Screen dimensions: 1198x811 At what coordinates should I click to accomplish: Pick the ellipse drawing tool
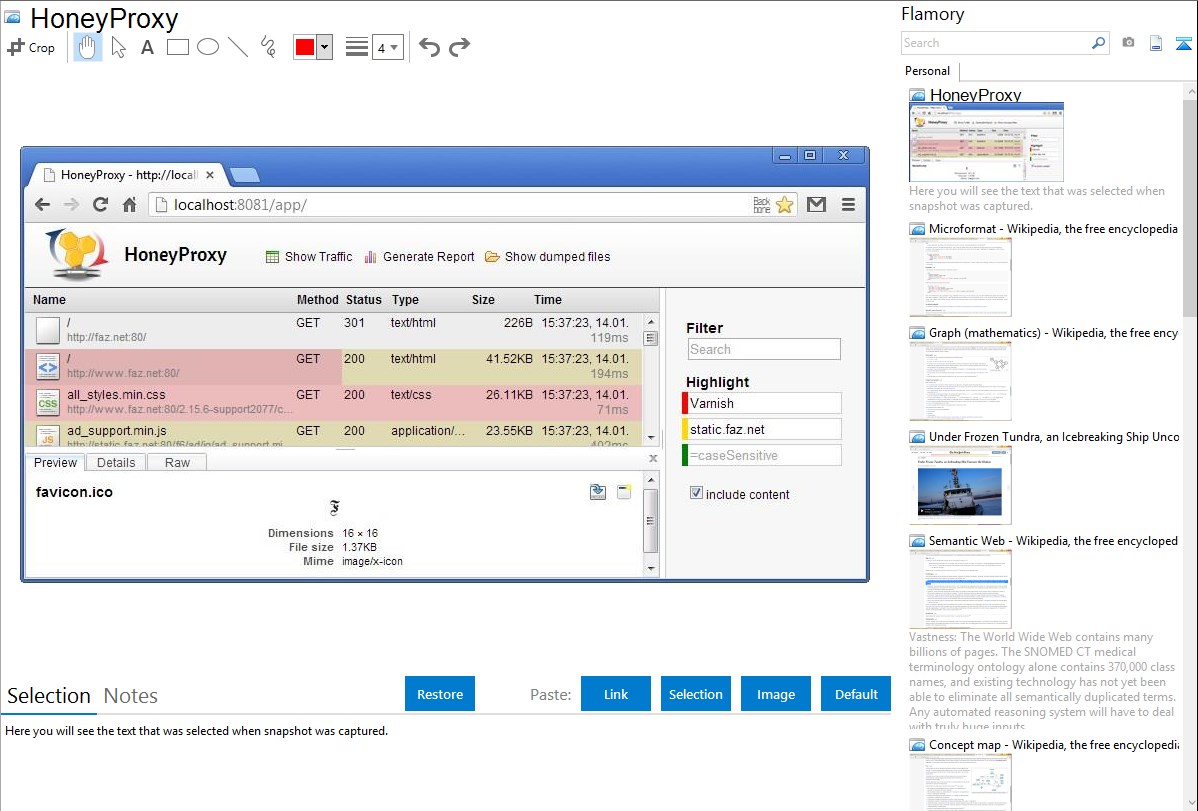(x=208, y=47)
